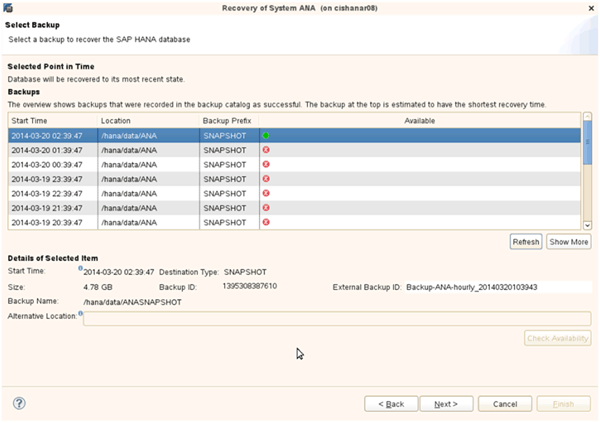Click the red unavailable icon for the 20:39:47 backup
Image resolution: width=600 pixels, height=423 pixels.
click(266, 222)
